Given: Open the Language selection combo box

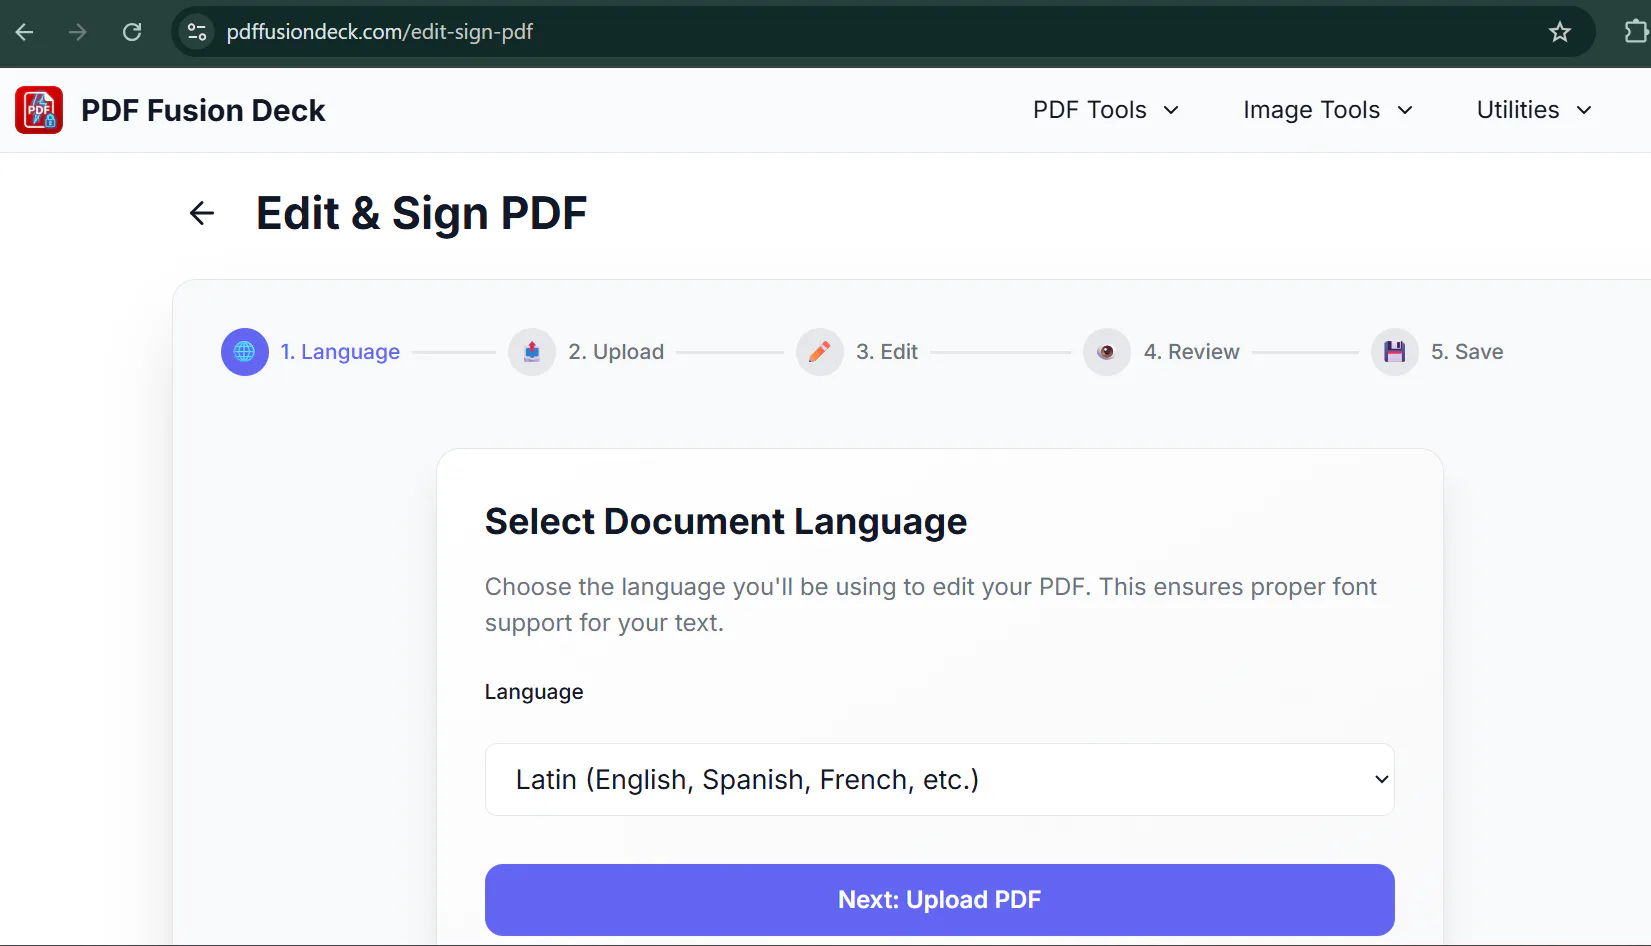Looking at the screenshot, I should [x=940, y=779].
